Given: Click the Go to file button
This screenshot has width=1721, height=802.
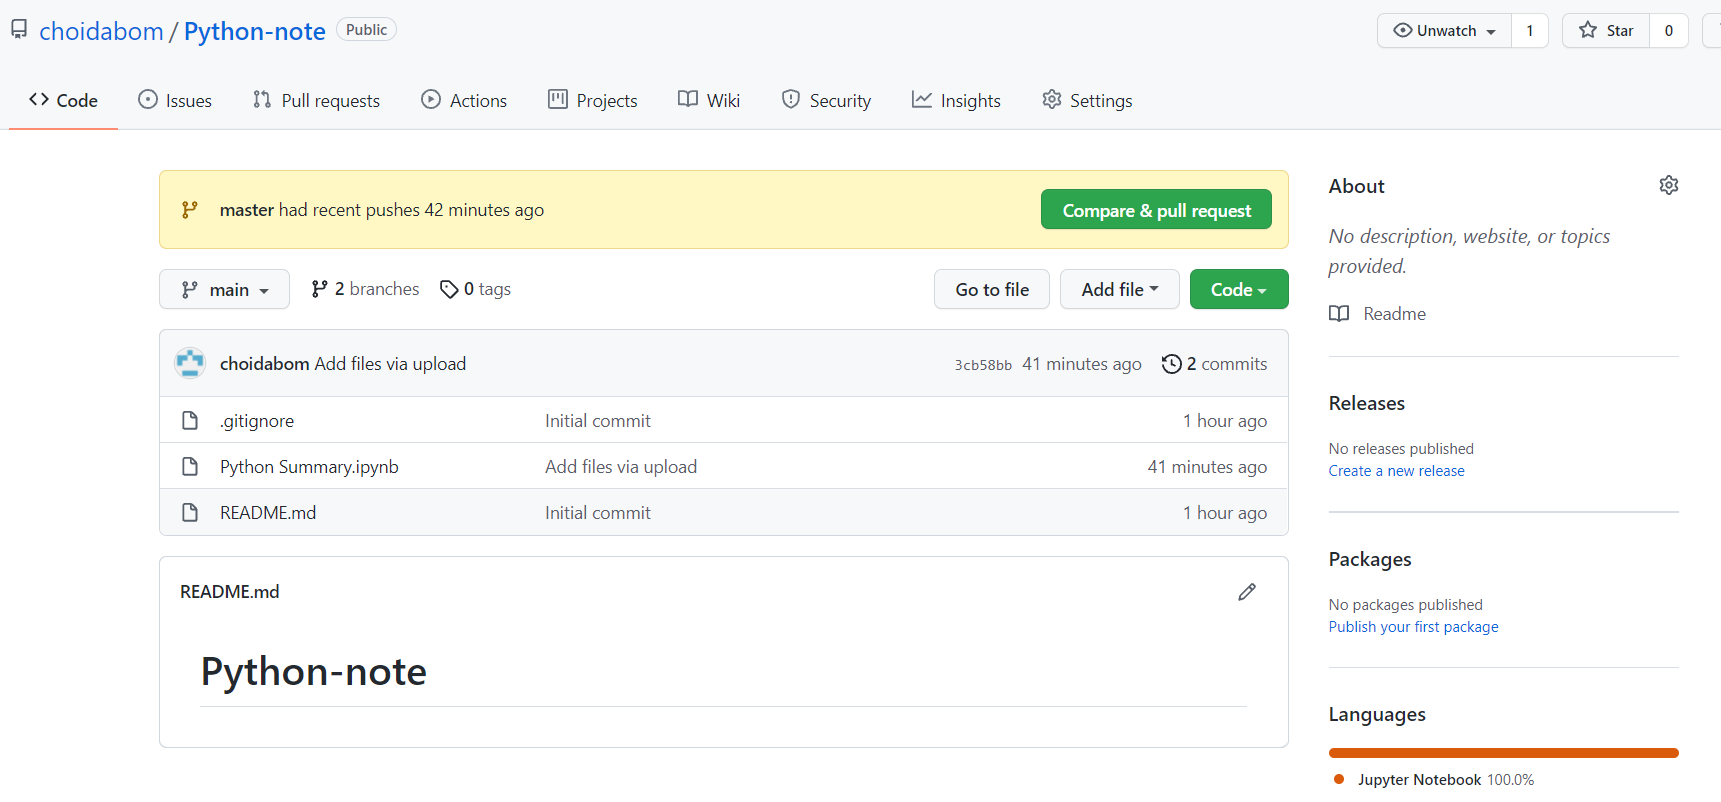Looking at the screenshot, I should pyautogui.click(x=992, y=289).
